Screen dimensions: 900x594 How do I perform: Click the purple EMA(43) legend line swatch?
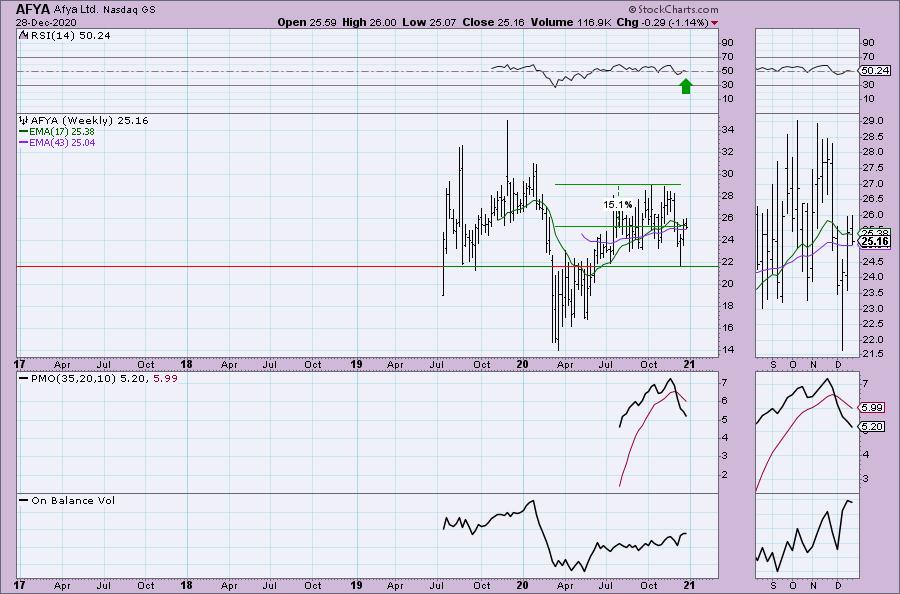[x=24, y=142]
